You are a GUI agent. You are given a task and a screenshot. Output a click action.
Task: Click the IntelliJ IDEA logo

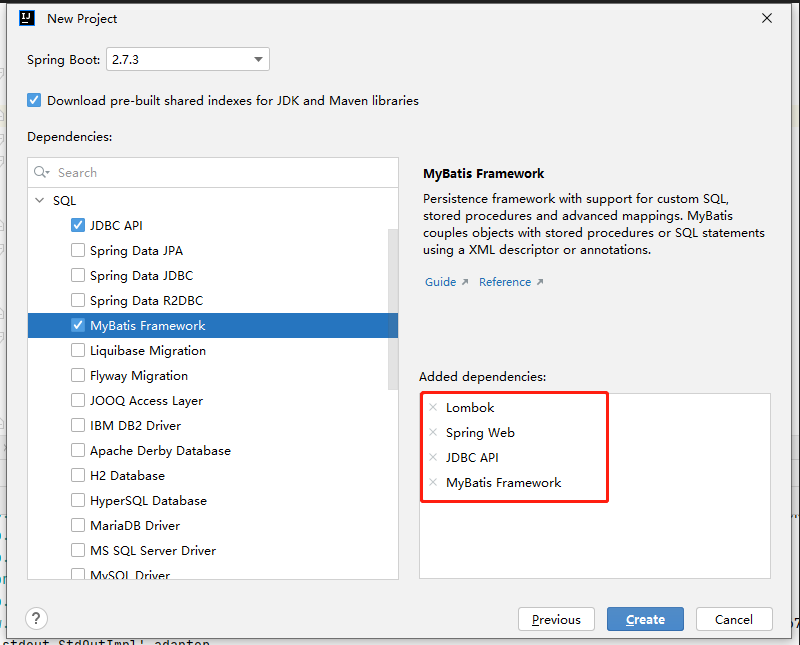27,17
